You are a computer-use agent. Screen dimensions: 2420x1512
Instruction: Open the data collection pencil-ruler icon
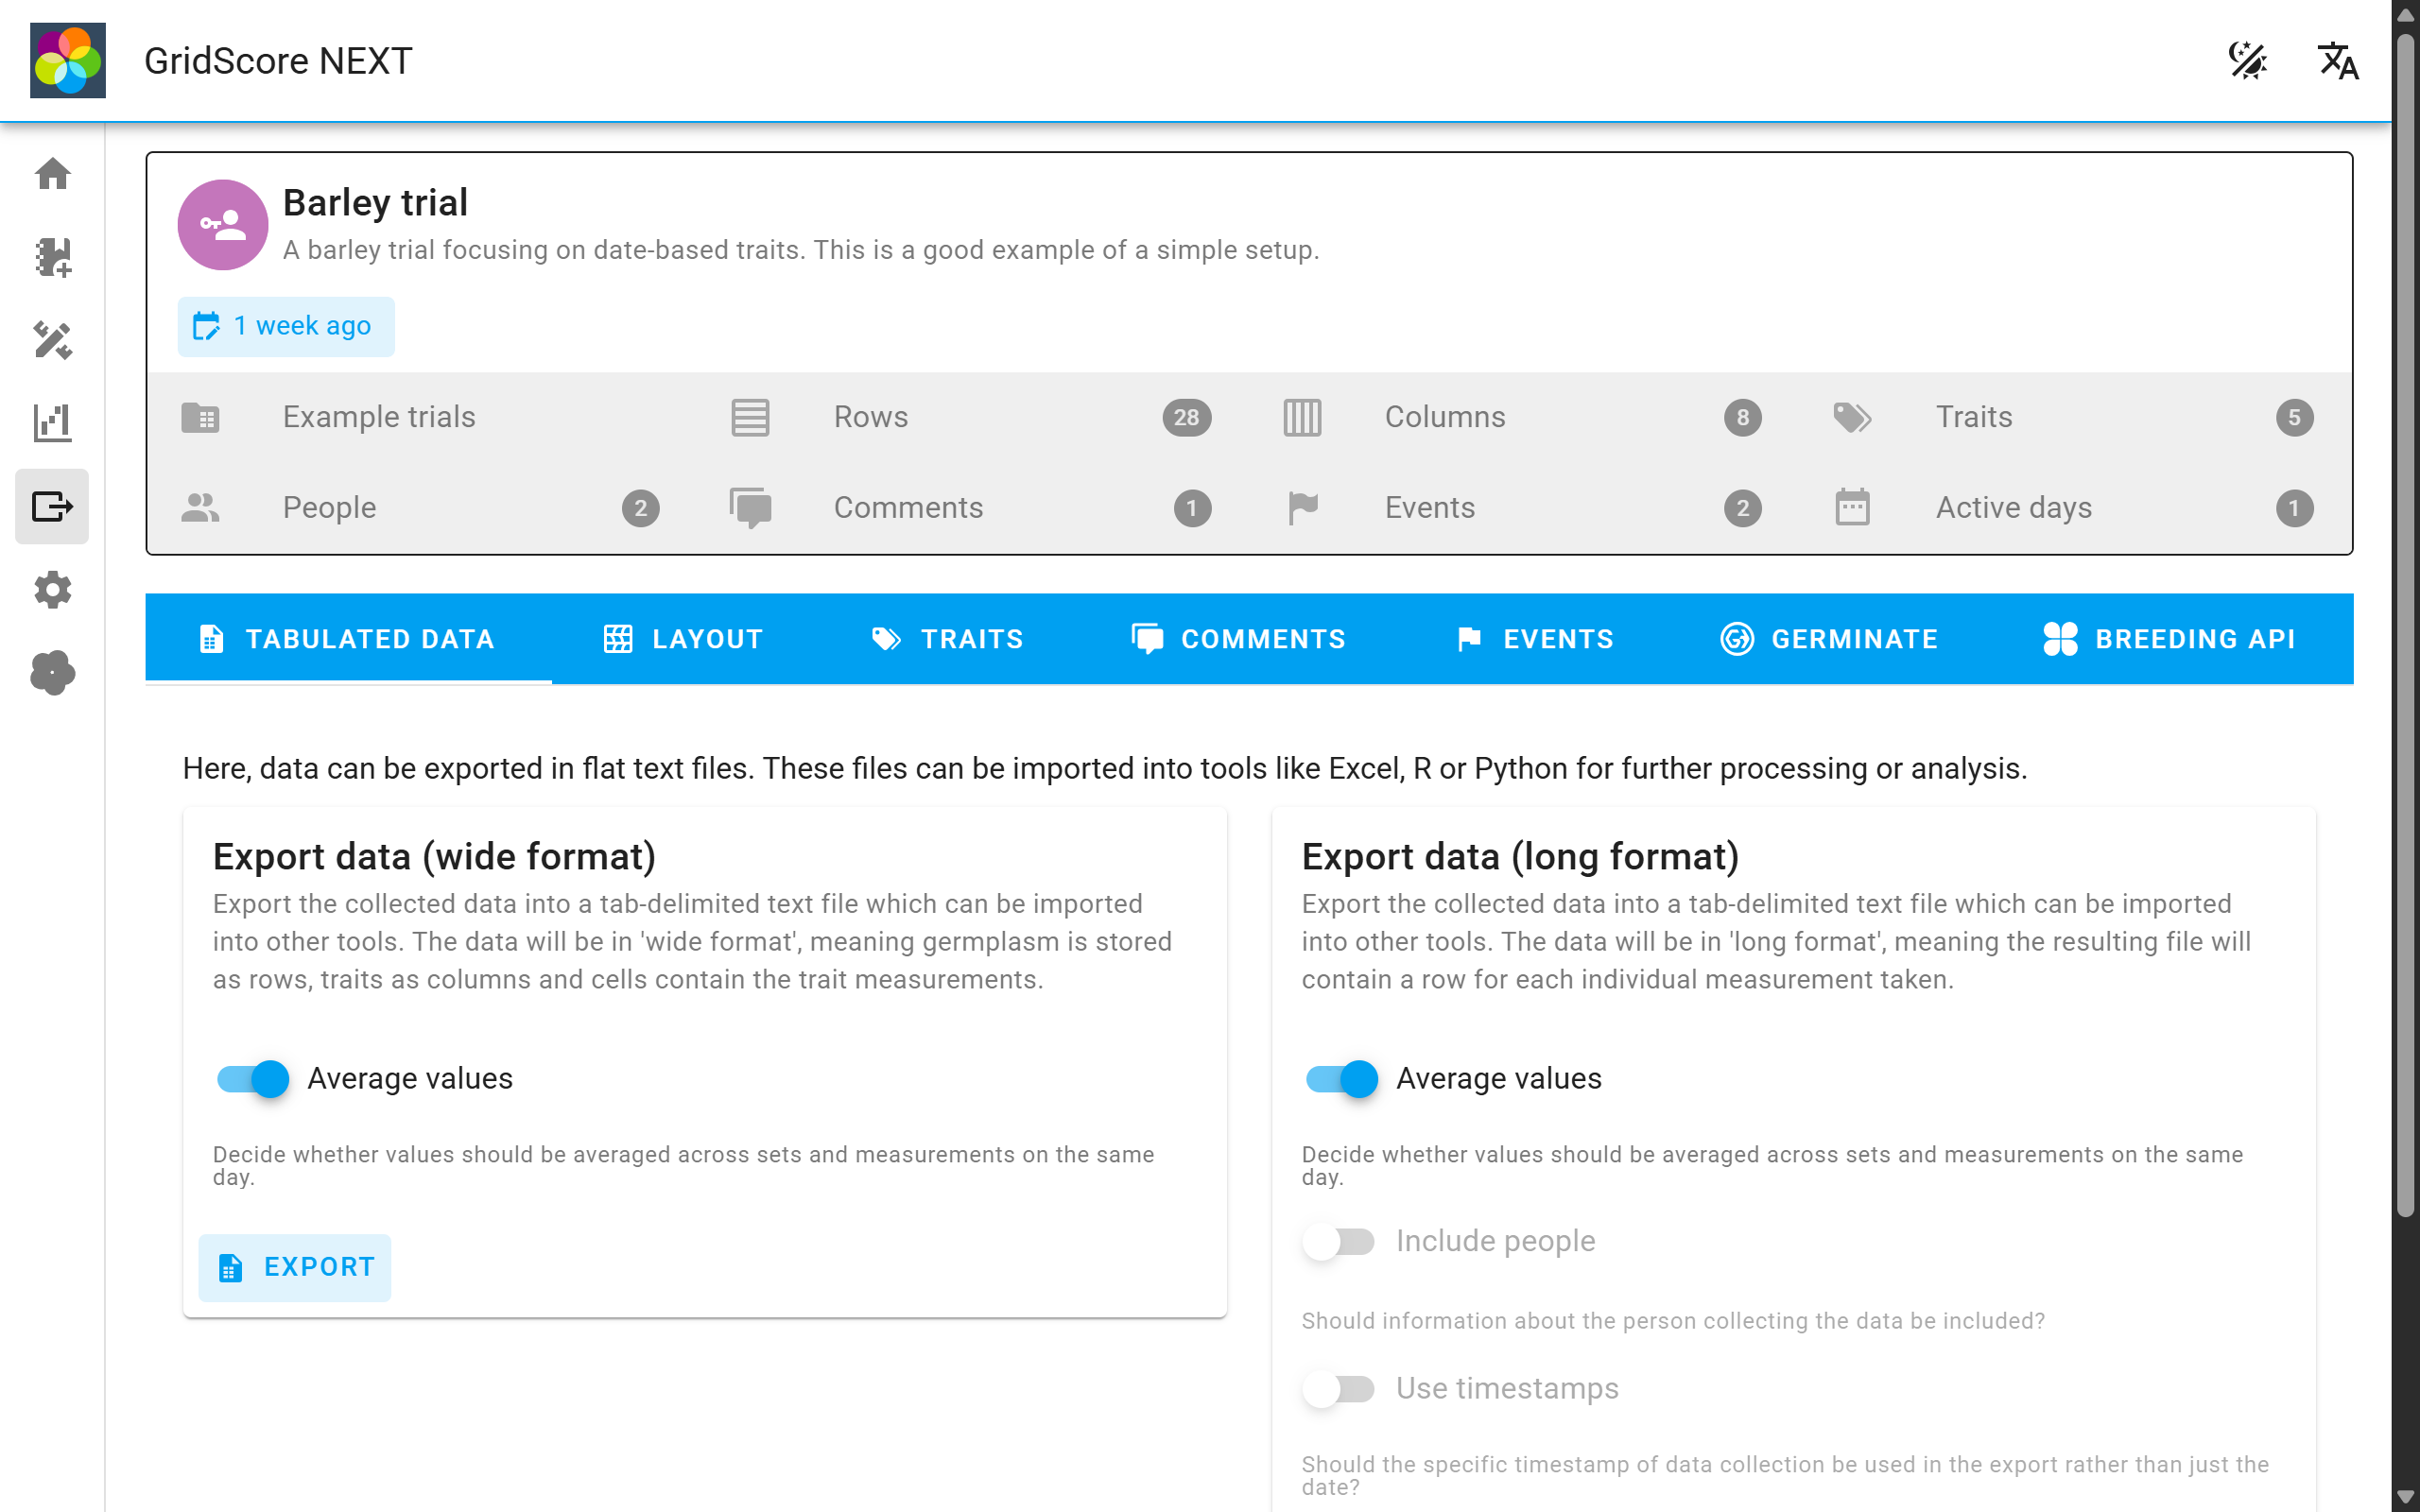(52, 340)
